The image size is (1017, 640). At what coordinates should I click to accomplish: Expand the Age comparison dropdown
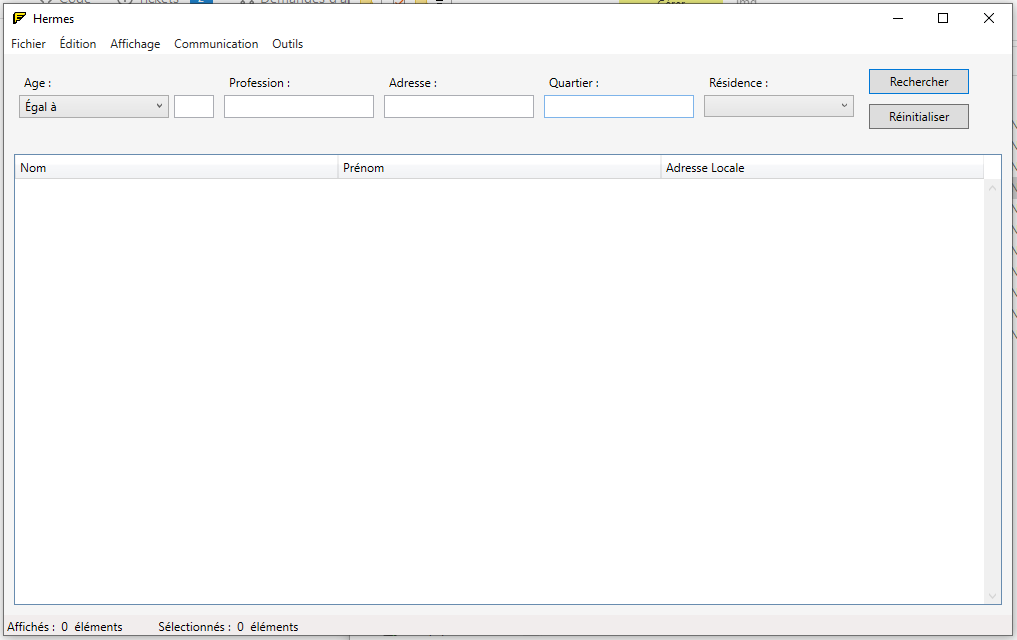[x=94, y=106]
